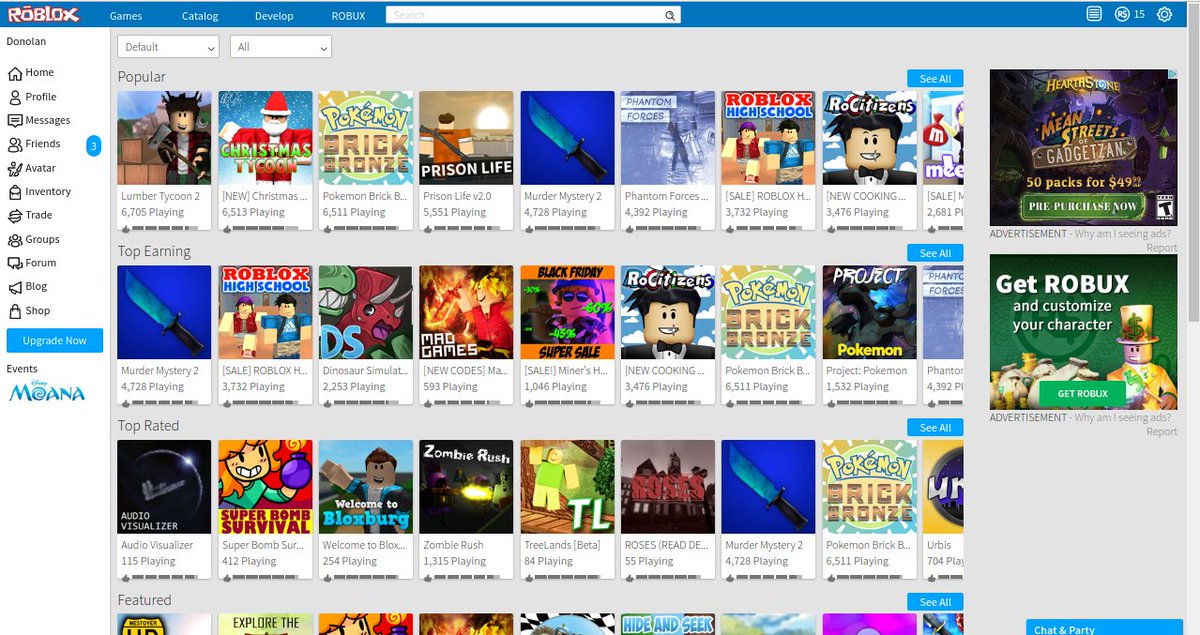Screen dimensions: 1200x635
Task: Open the Blog icon in the sidebar
Action: click(x=15, y=287)
